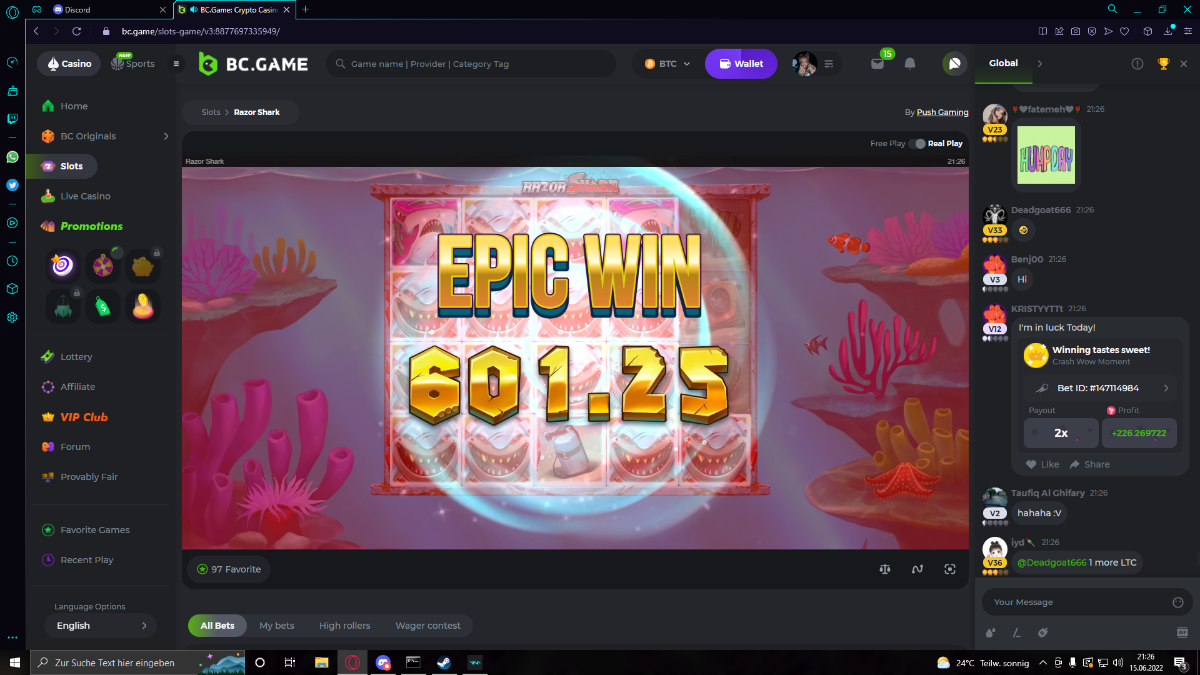The height and width of the screenshot is (675, 1200).
Task: Select Live Casino in the sidebar
Action: click(x=85, y=196)
